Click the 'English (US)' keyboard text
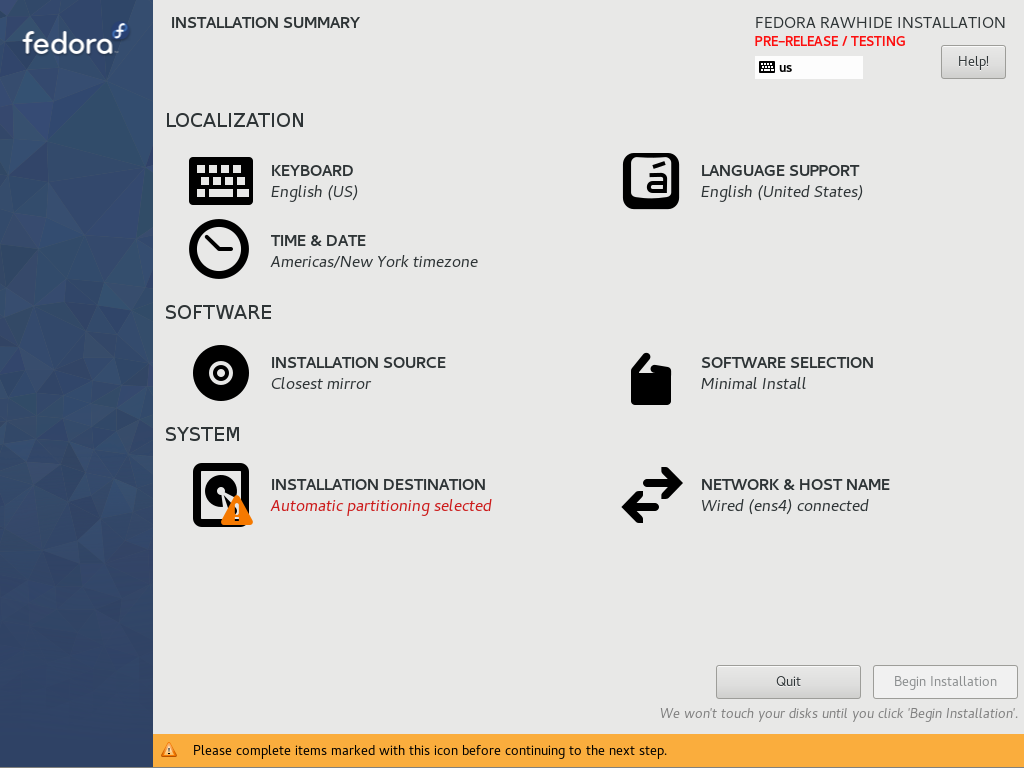1024x768 pixels. [314, 192]
